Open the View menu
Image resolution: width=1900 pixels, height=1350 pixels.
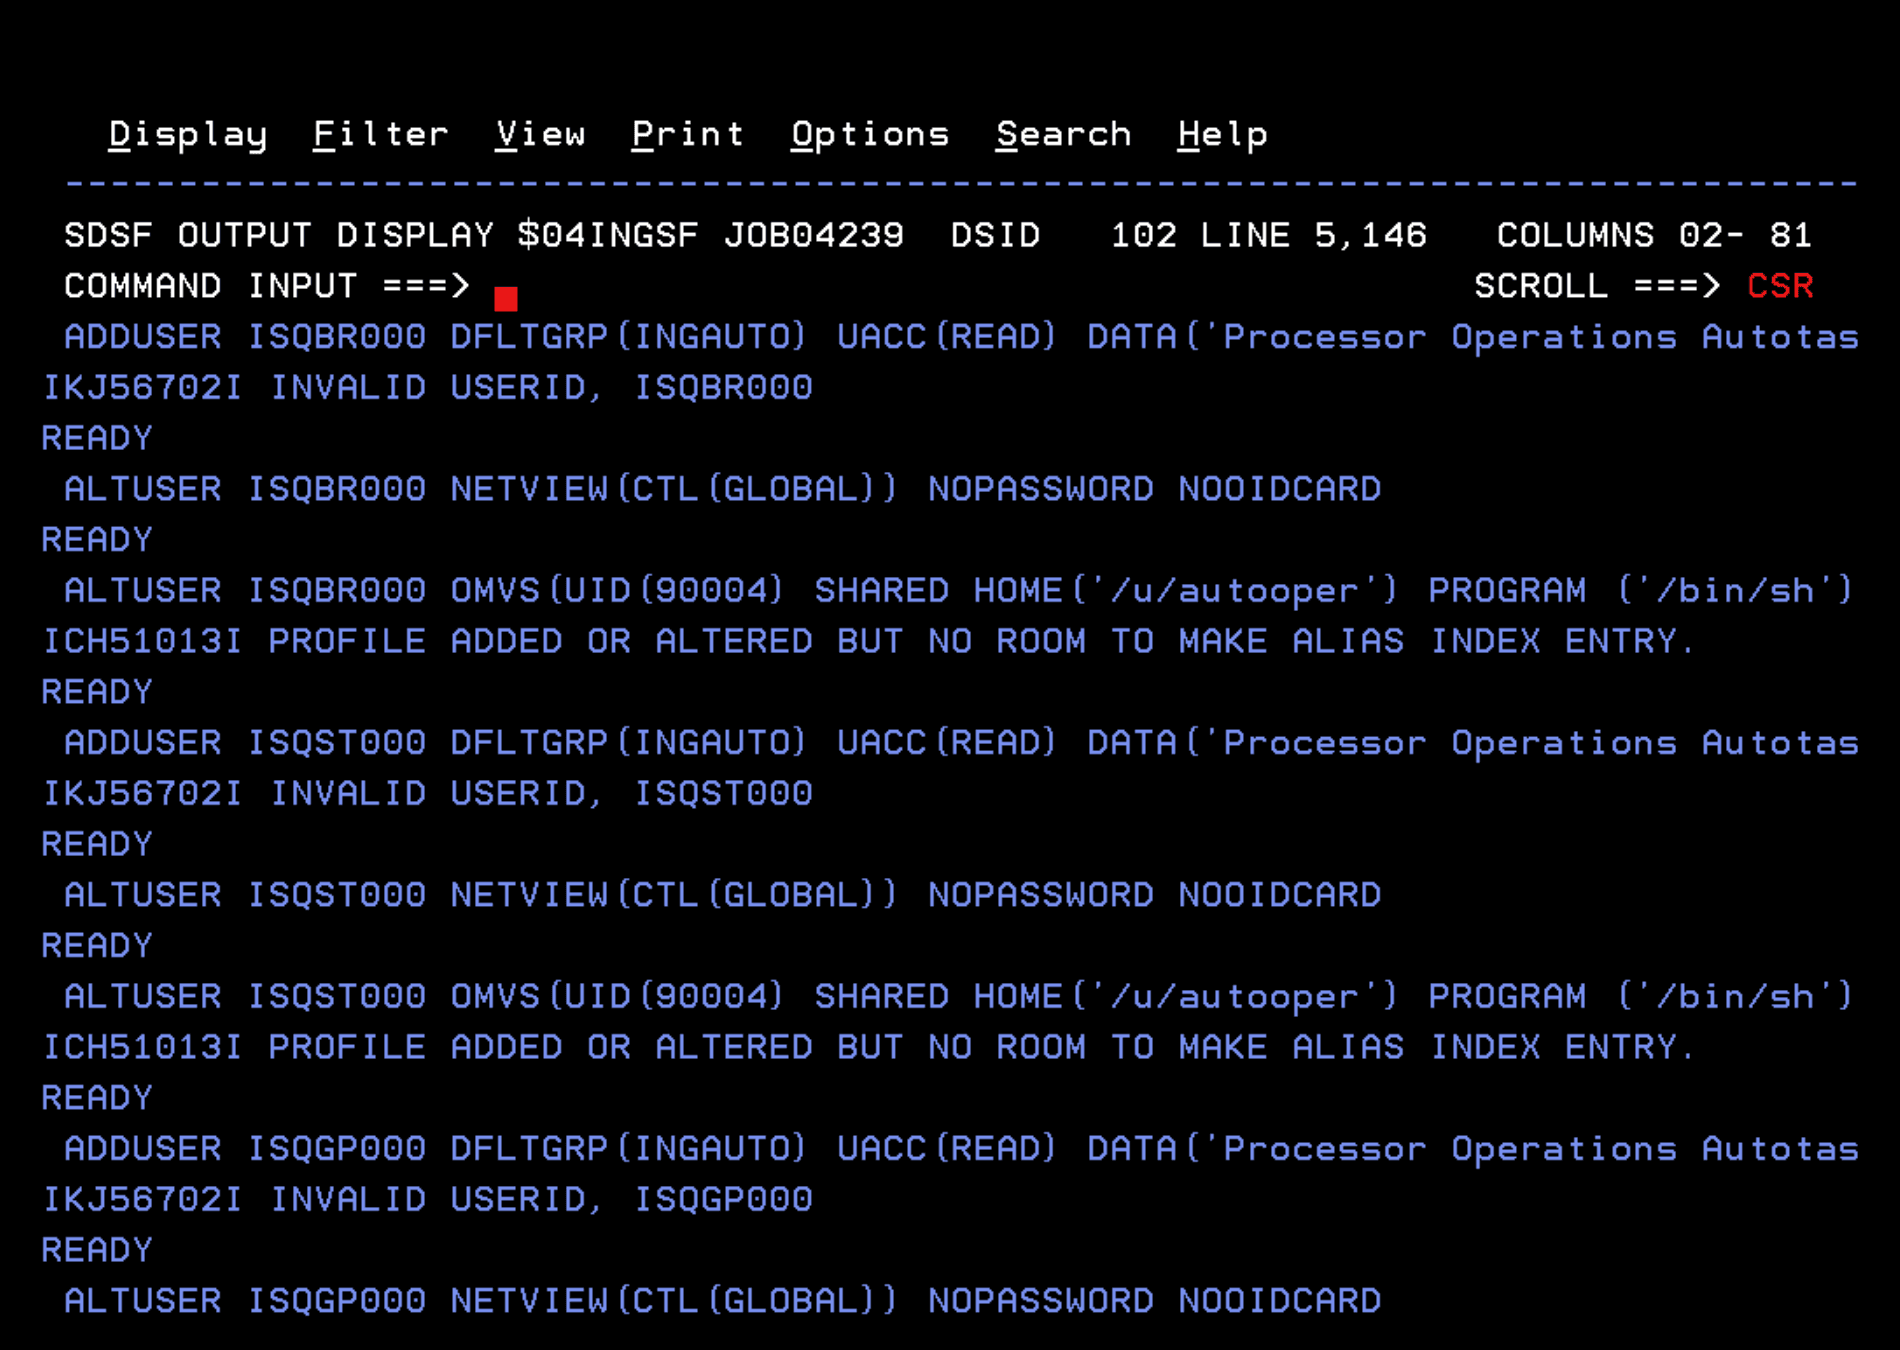coord(540,134)
